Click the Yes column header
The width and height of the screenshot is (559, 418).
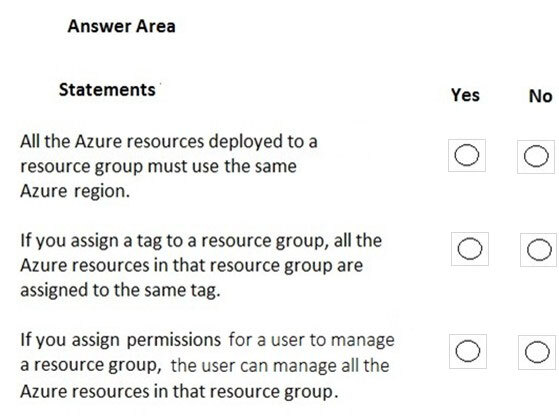pyautogui.click(x=465, y=95)
